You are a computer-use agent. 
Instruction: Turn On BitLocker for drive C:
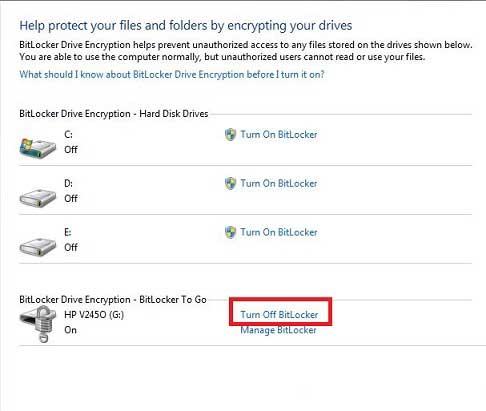pos(279,135)
